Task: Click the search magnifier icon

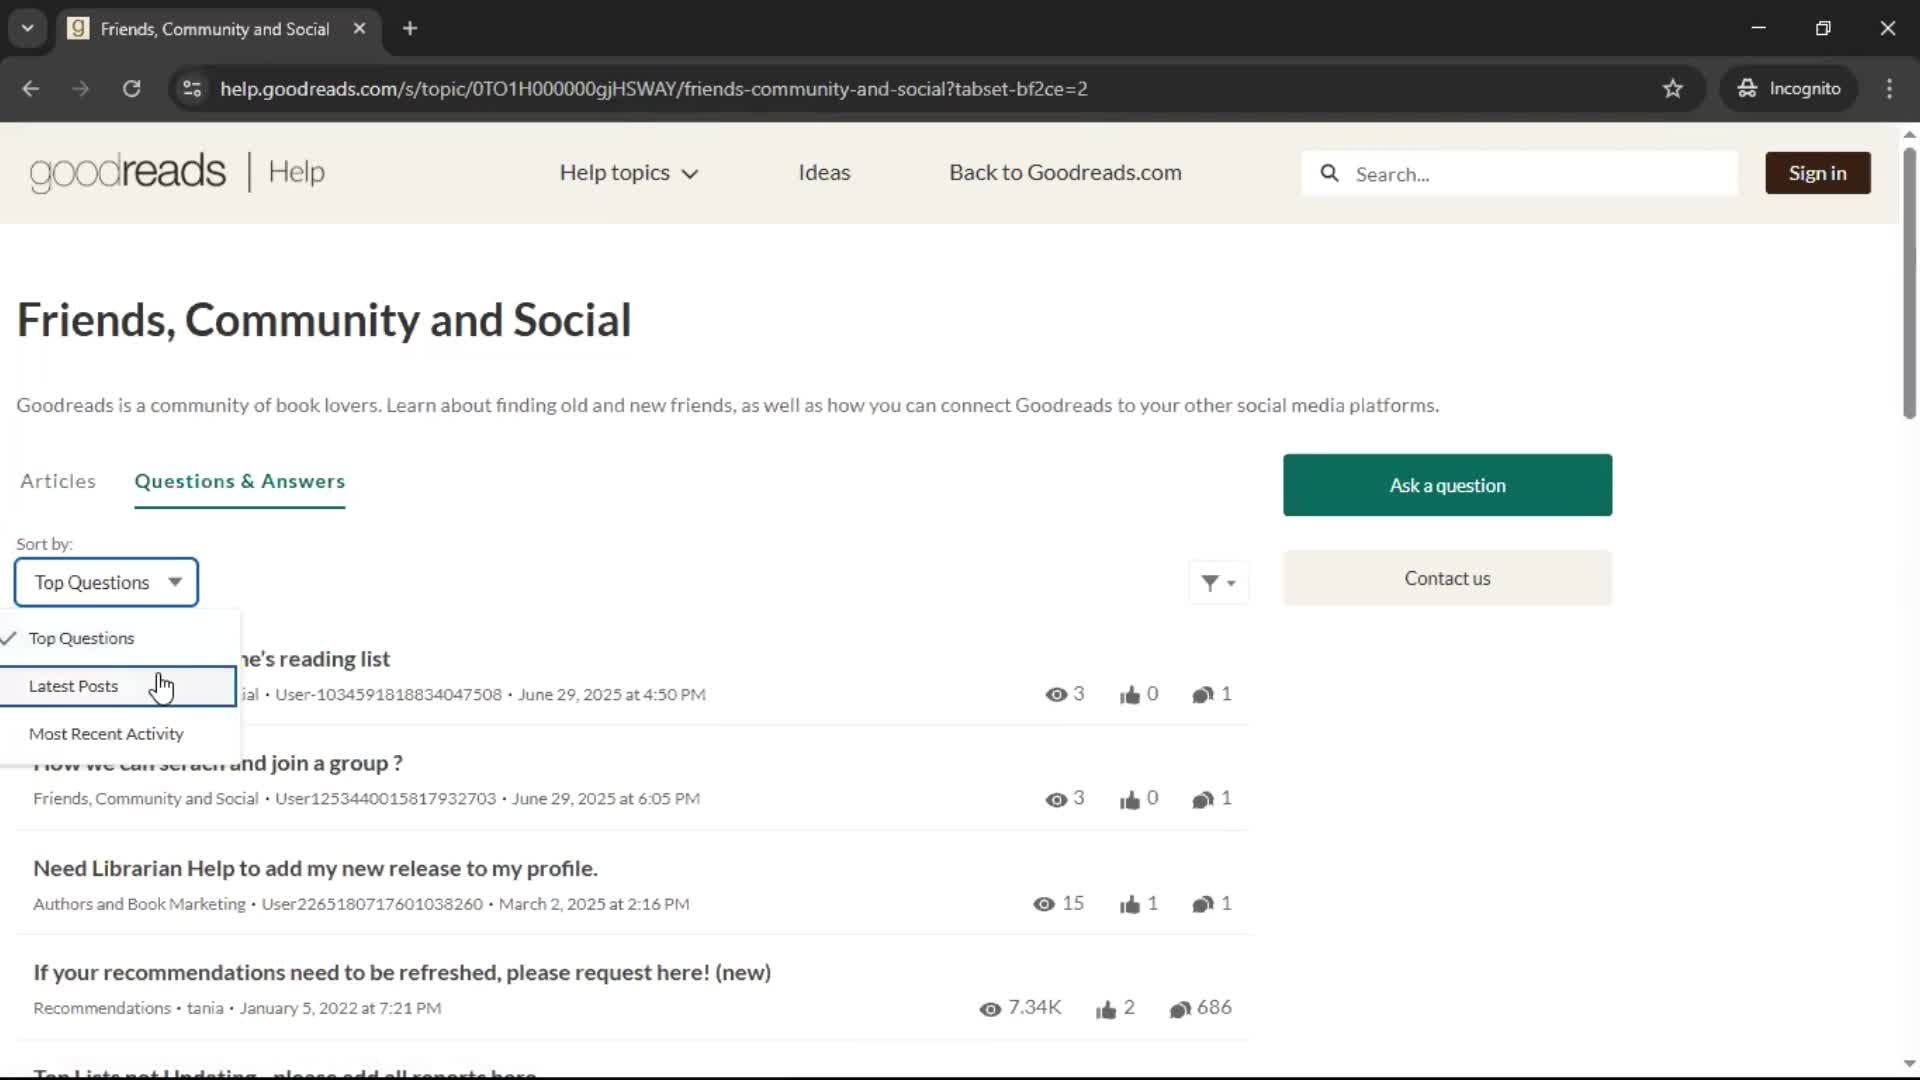Action: click(x=1329, y=174)
